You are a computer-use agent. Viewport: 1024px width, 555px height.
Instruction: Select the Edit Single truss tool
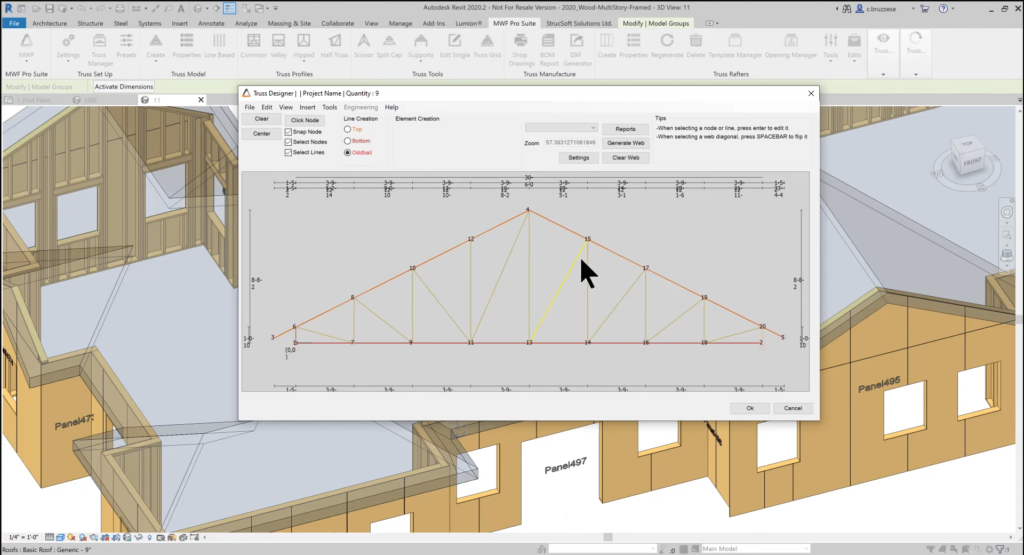tap(455, 46)
